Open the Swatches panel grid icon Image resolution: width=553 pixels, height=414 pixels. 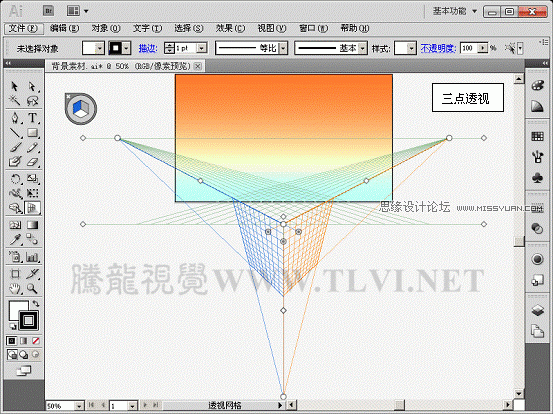point(537,136)
